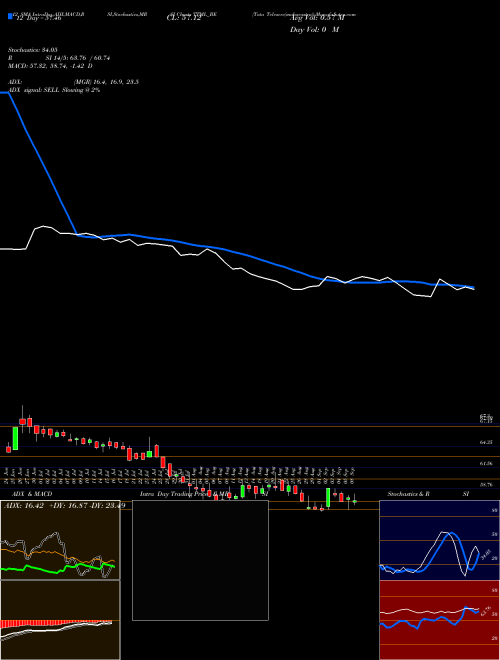This screenshot has height=660, width=500.
Task: Click the 'Stochastics & R' panel title
Action: pyautogui.click(x=409, y=494)
